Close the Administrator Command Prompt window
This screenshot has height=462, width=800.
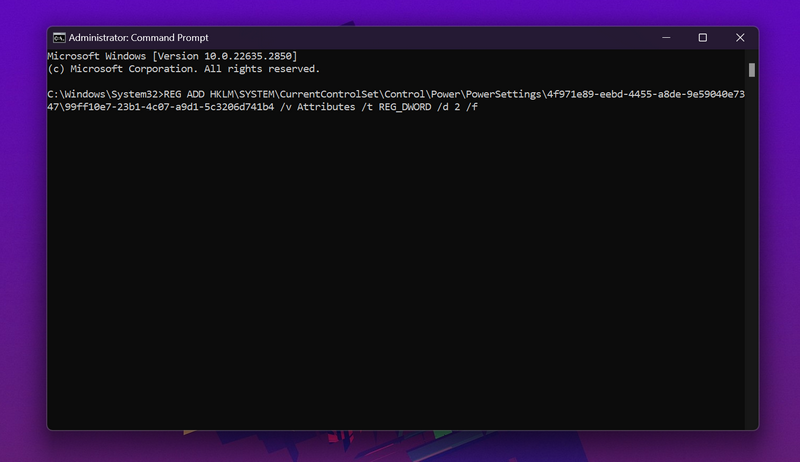click(740, 38)
